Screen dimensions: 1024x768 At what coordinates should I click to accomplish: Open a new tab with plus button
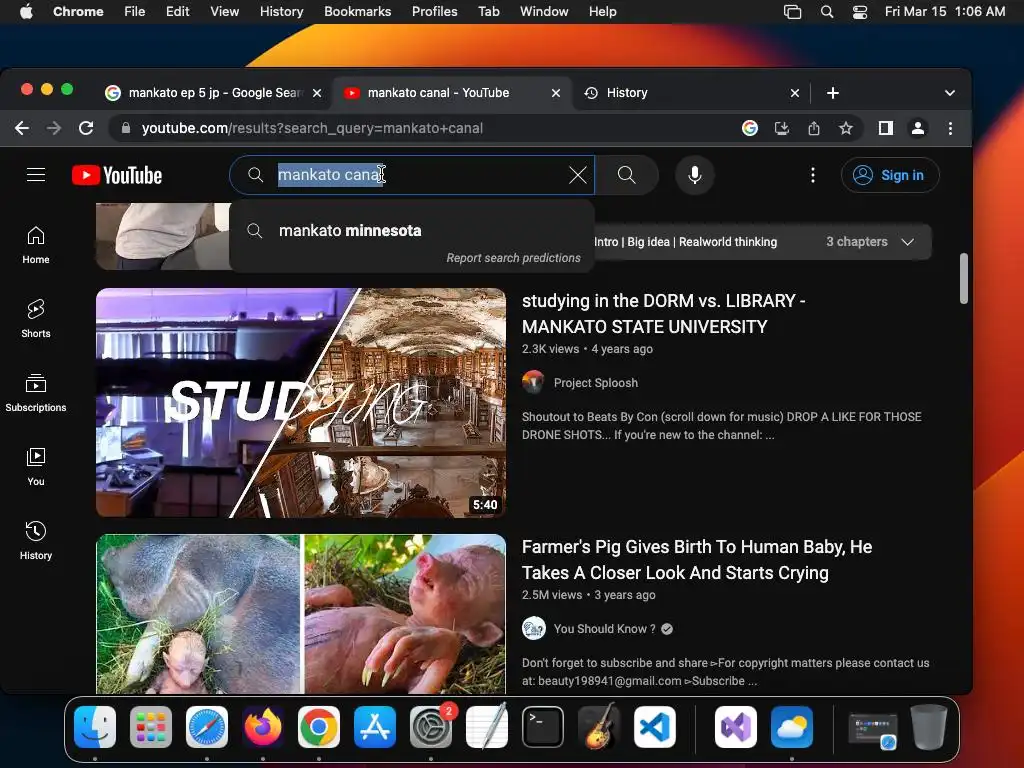pyautogui.click(x=833, y=93)
